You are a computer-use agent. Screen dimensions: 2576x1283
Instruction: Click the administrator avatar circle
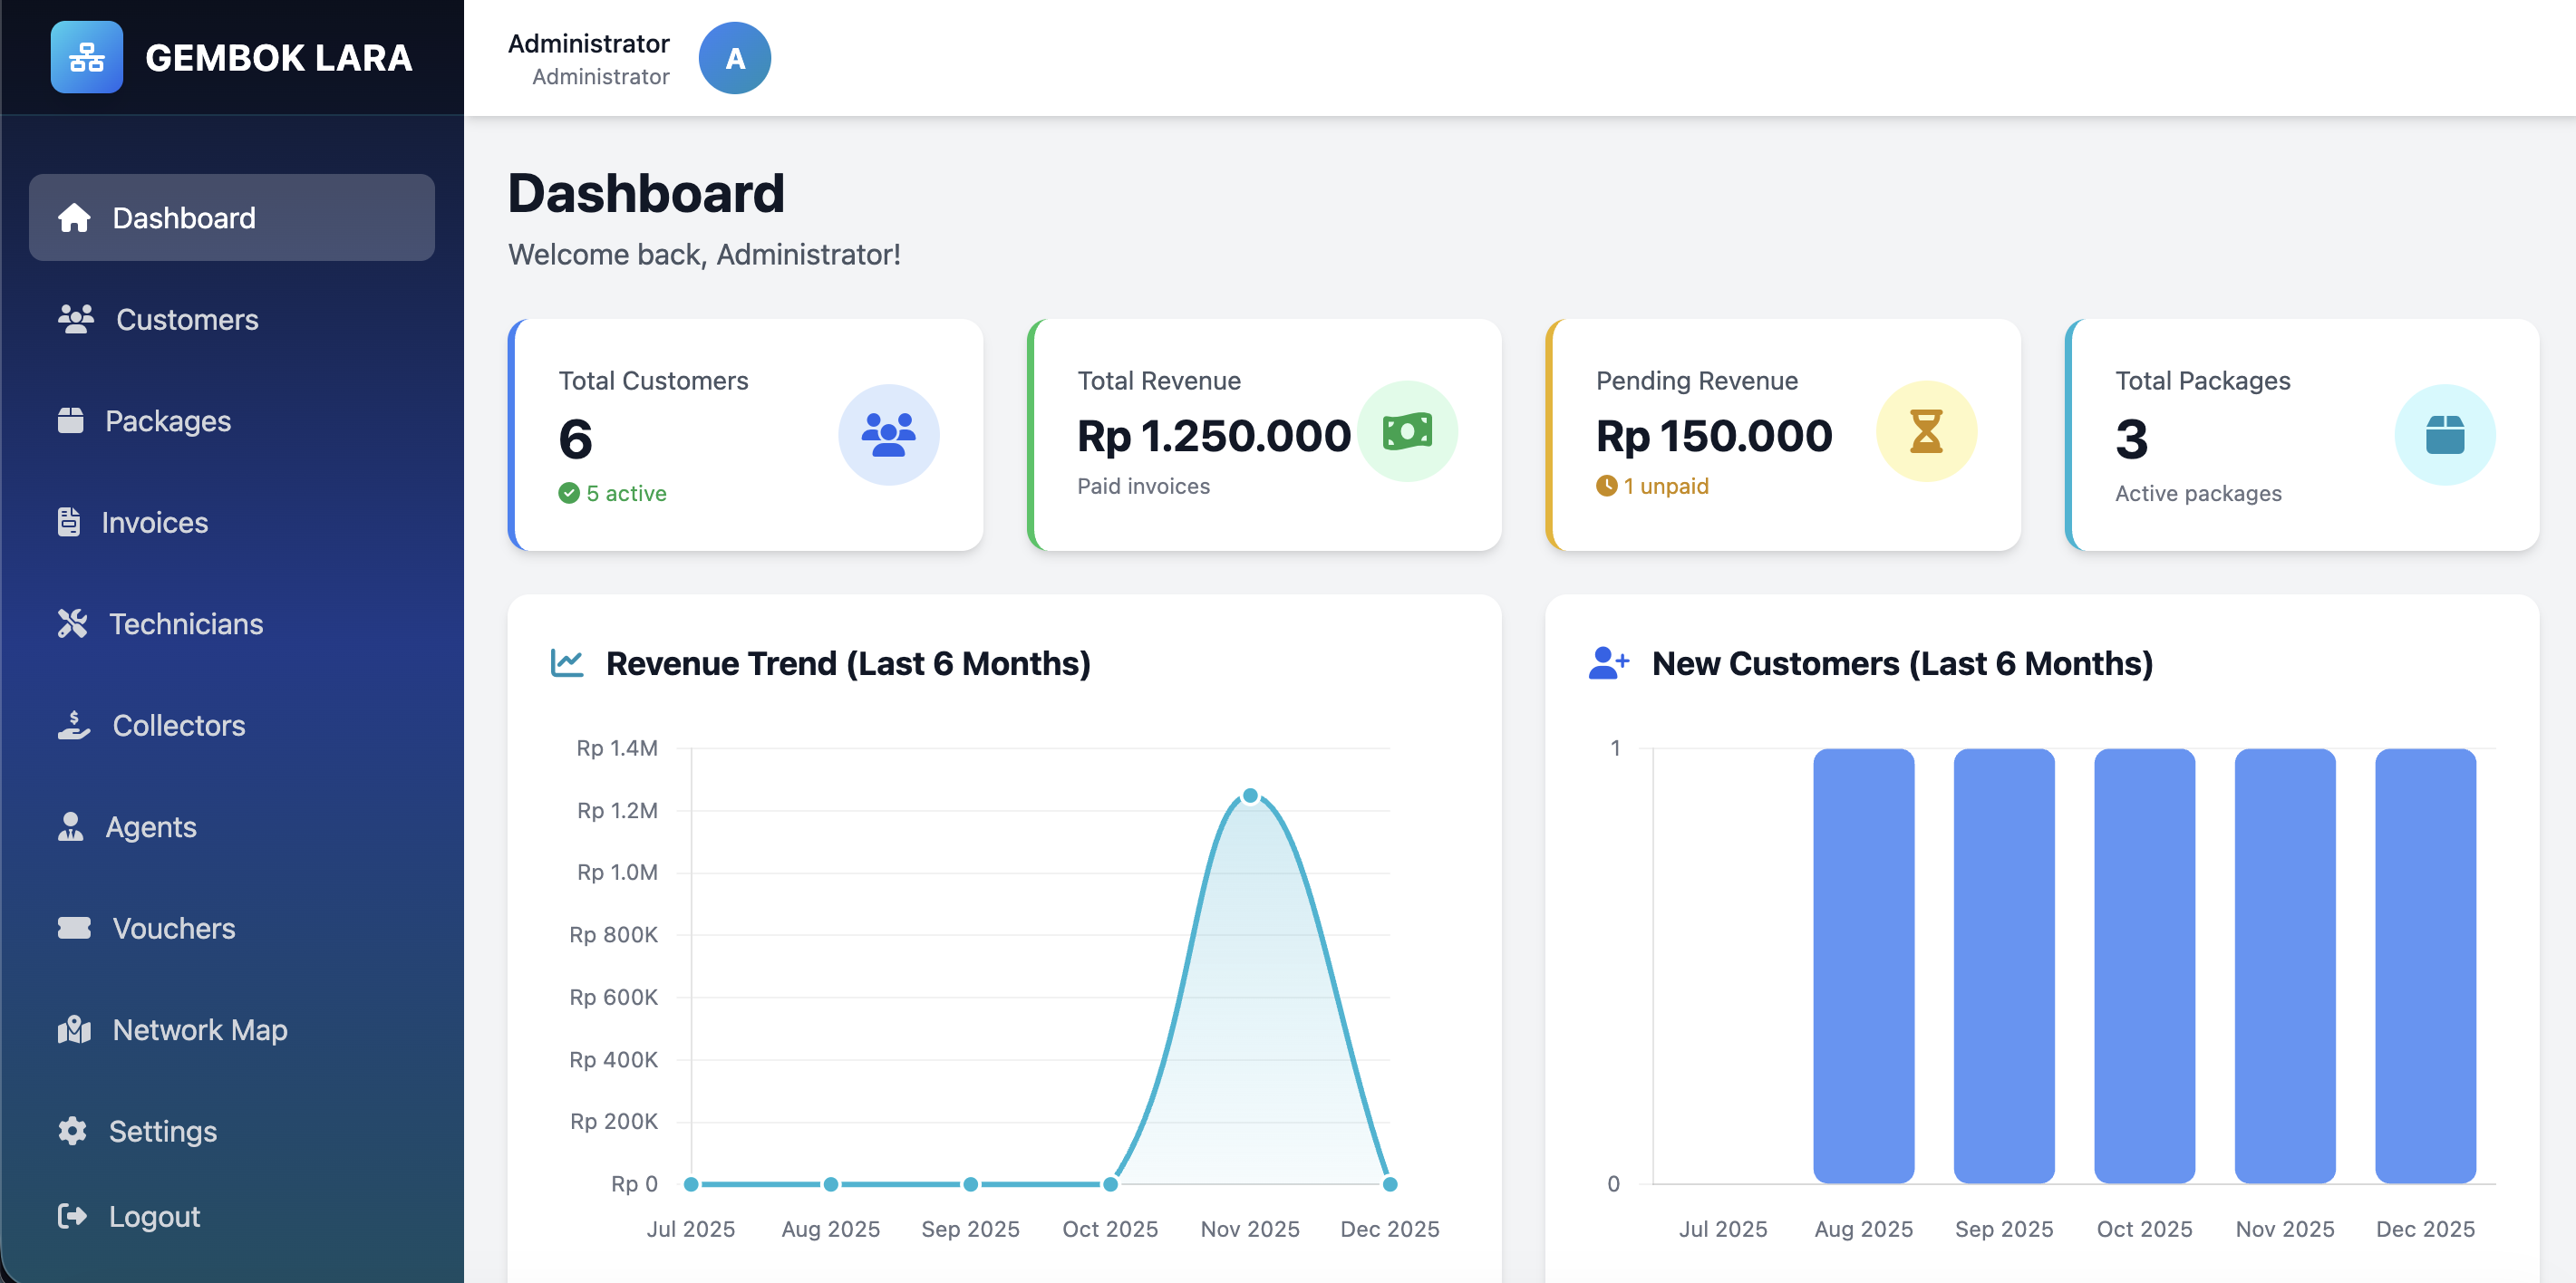point(734,58)
